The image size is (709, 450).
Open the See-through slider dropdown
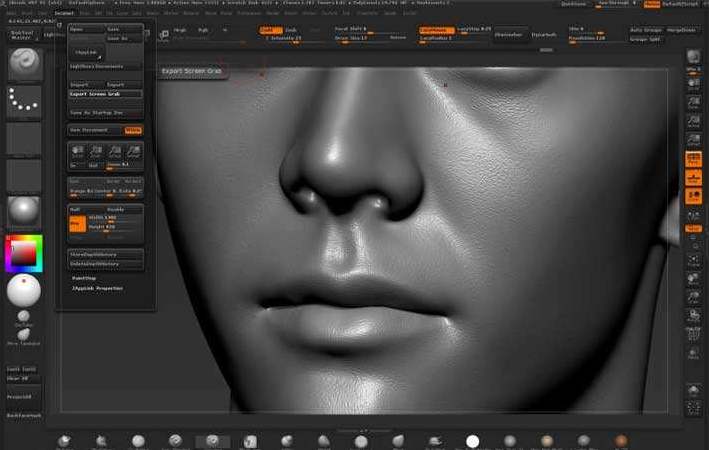(x=618, y=4)
